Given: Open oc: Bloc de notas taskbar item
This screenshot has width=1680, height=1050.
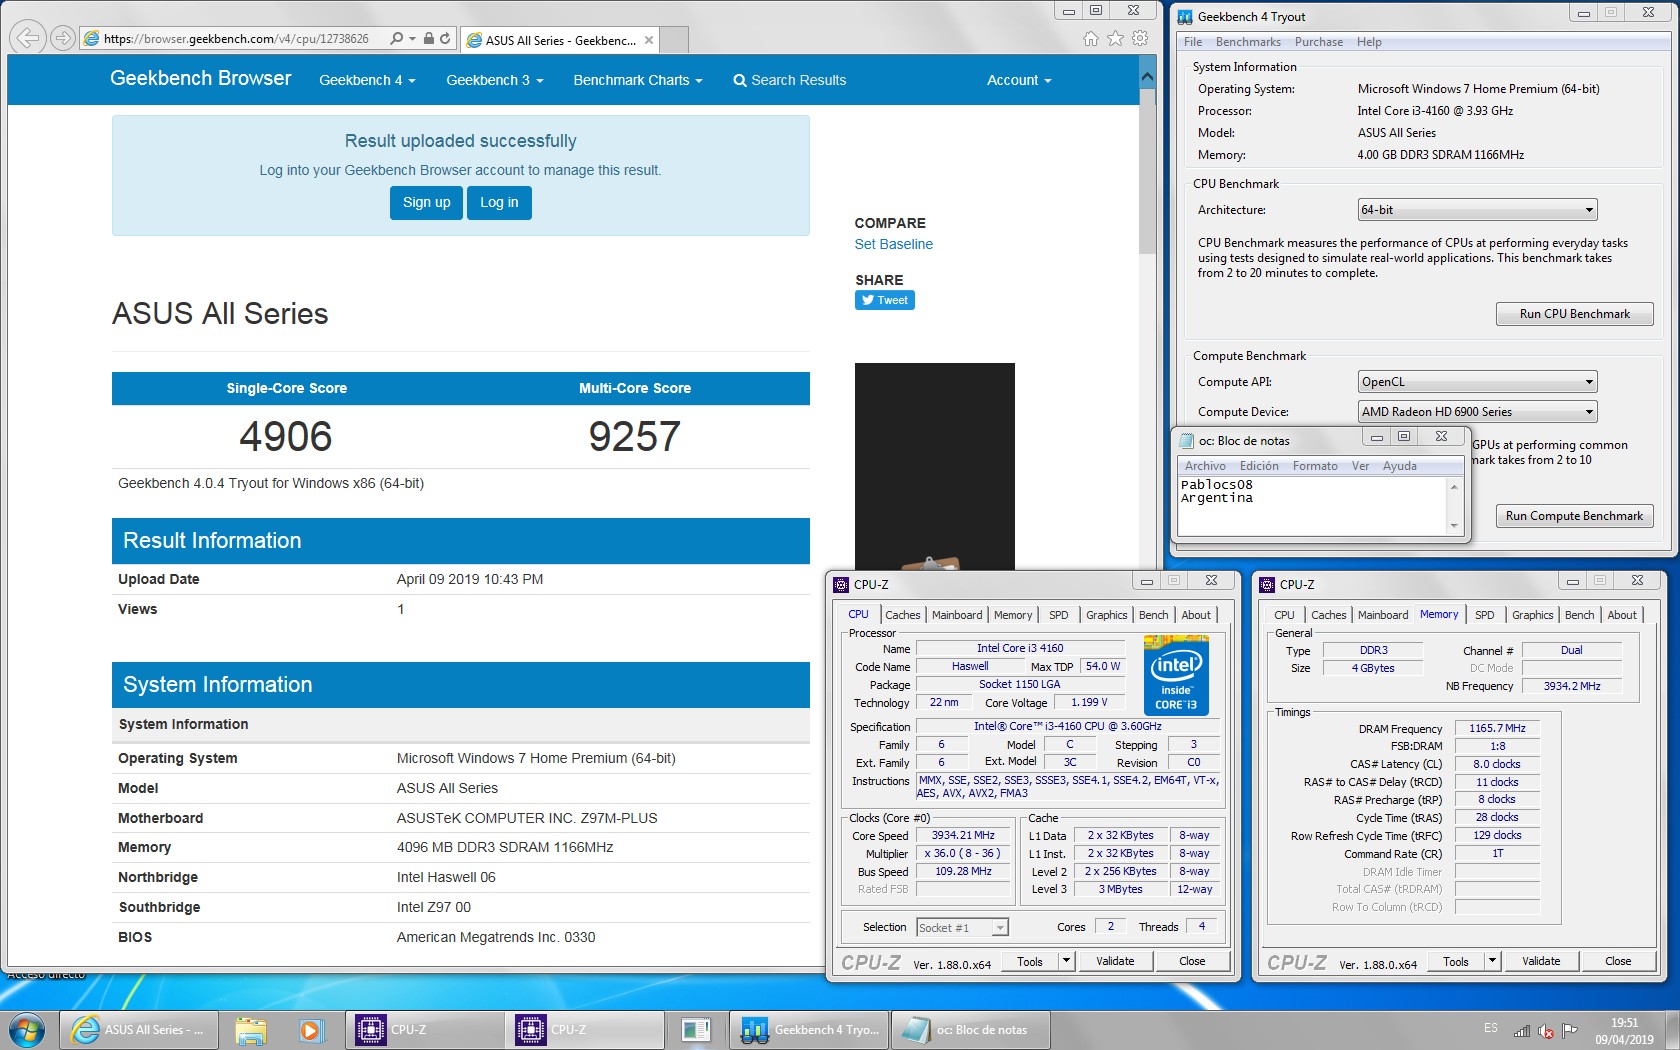Looking at the screenshot, I should 970,1030.
